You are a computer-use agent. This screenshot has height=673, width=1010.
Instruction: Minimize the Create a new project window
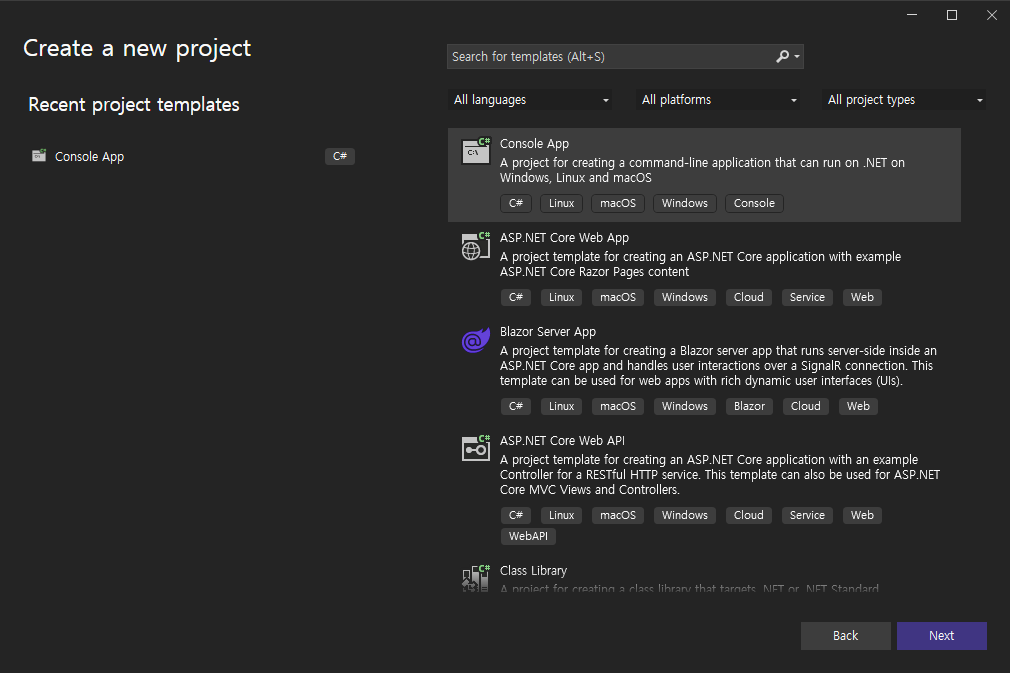[x=912, y=15]
